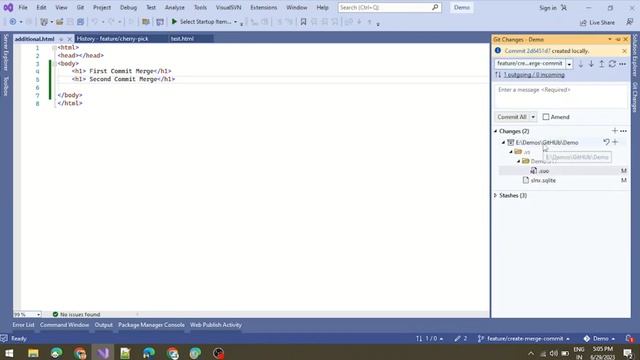Viewport: 640px width, 360px height.
Task: Open Git Changes window options dropdown
Action: pos(610,40)
